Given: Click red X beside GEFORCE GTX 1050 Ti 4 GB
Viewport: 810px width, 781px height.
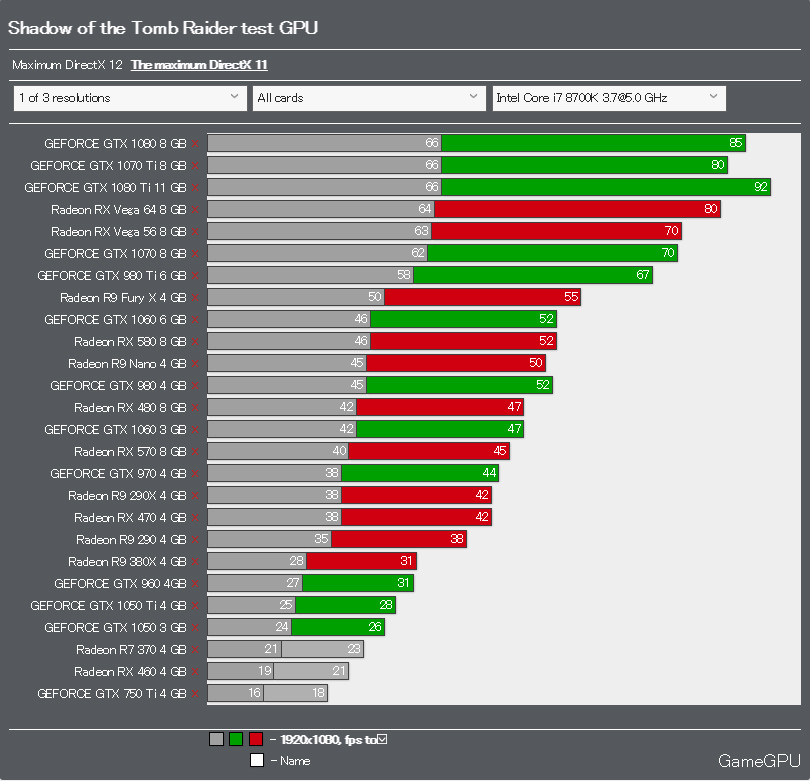Looking at the screenshot, I should pos(195,606).
